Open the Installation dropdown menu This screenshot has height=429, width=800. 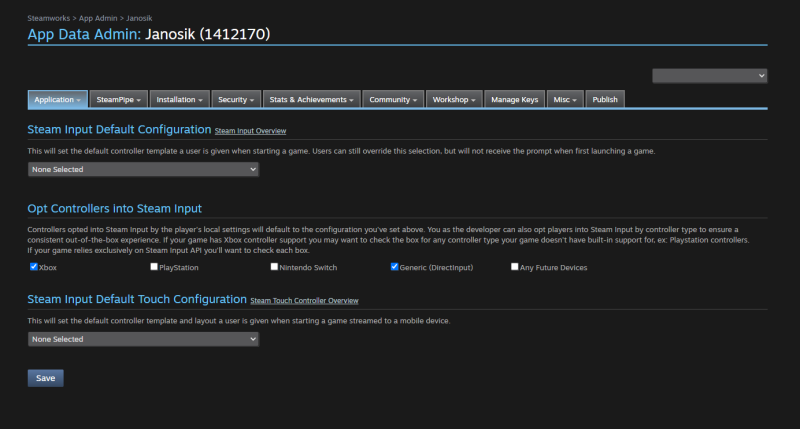[x=180, y=99]
